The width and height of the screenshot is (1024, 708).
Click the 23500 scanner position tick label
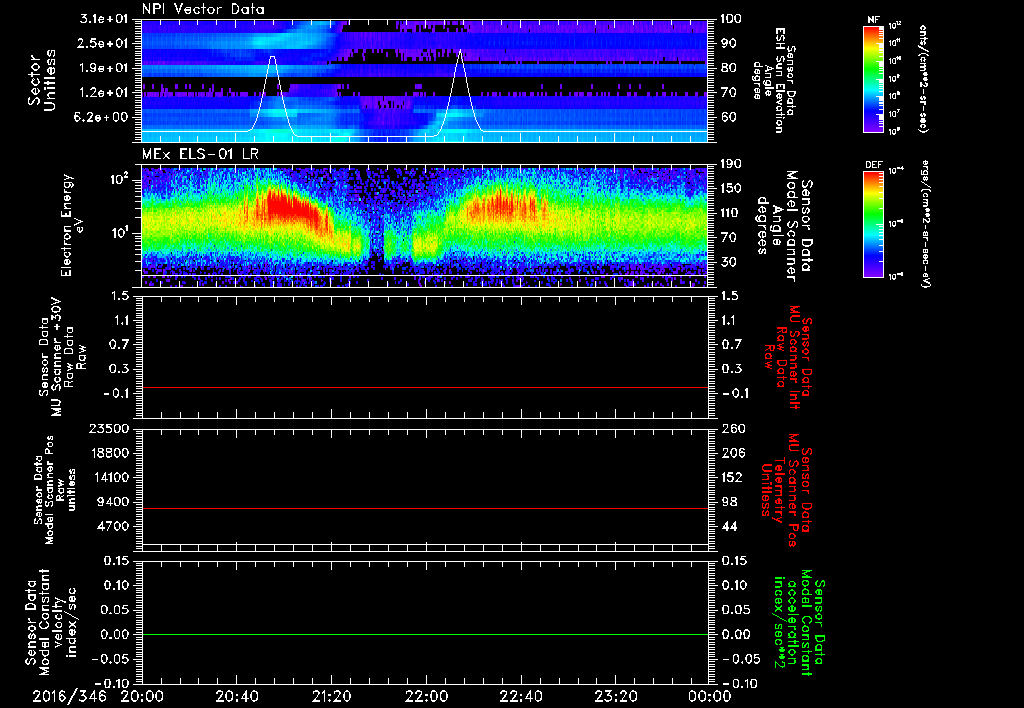pyautogui.click(x=111, y=428)
